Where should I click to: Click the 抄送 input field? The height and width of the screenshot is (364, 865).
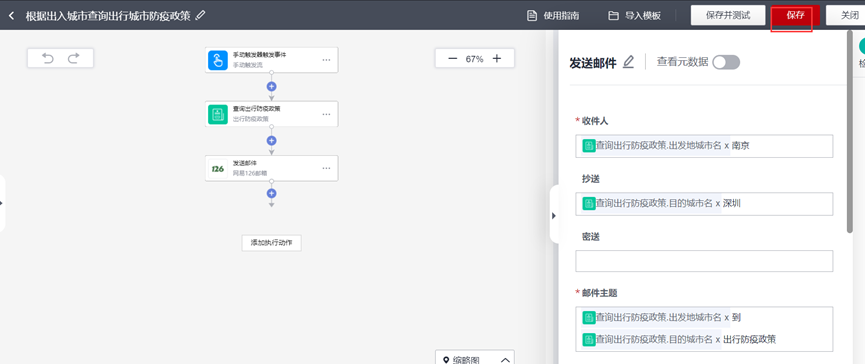click(704, 204)
